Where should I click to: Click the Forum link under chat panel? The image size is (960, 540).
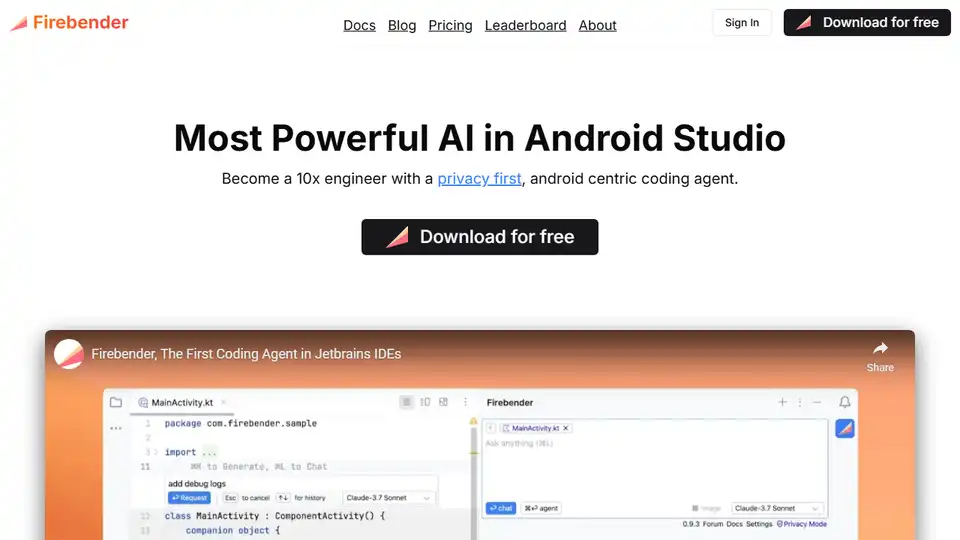(713, 524)
